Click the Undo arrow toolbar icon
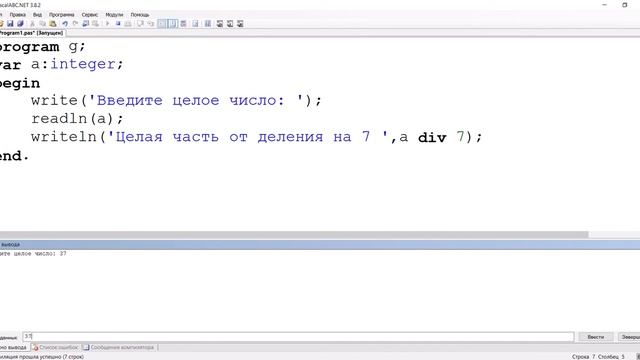Image resolution: width=640 pixels, height=360 pixels. 65,24
